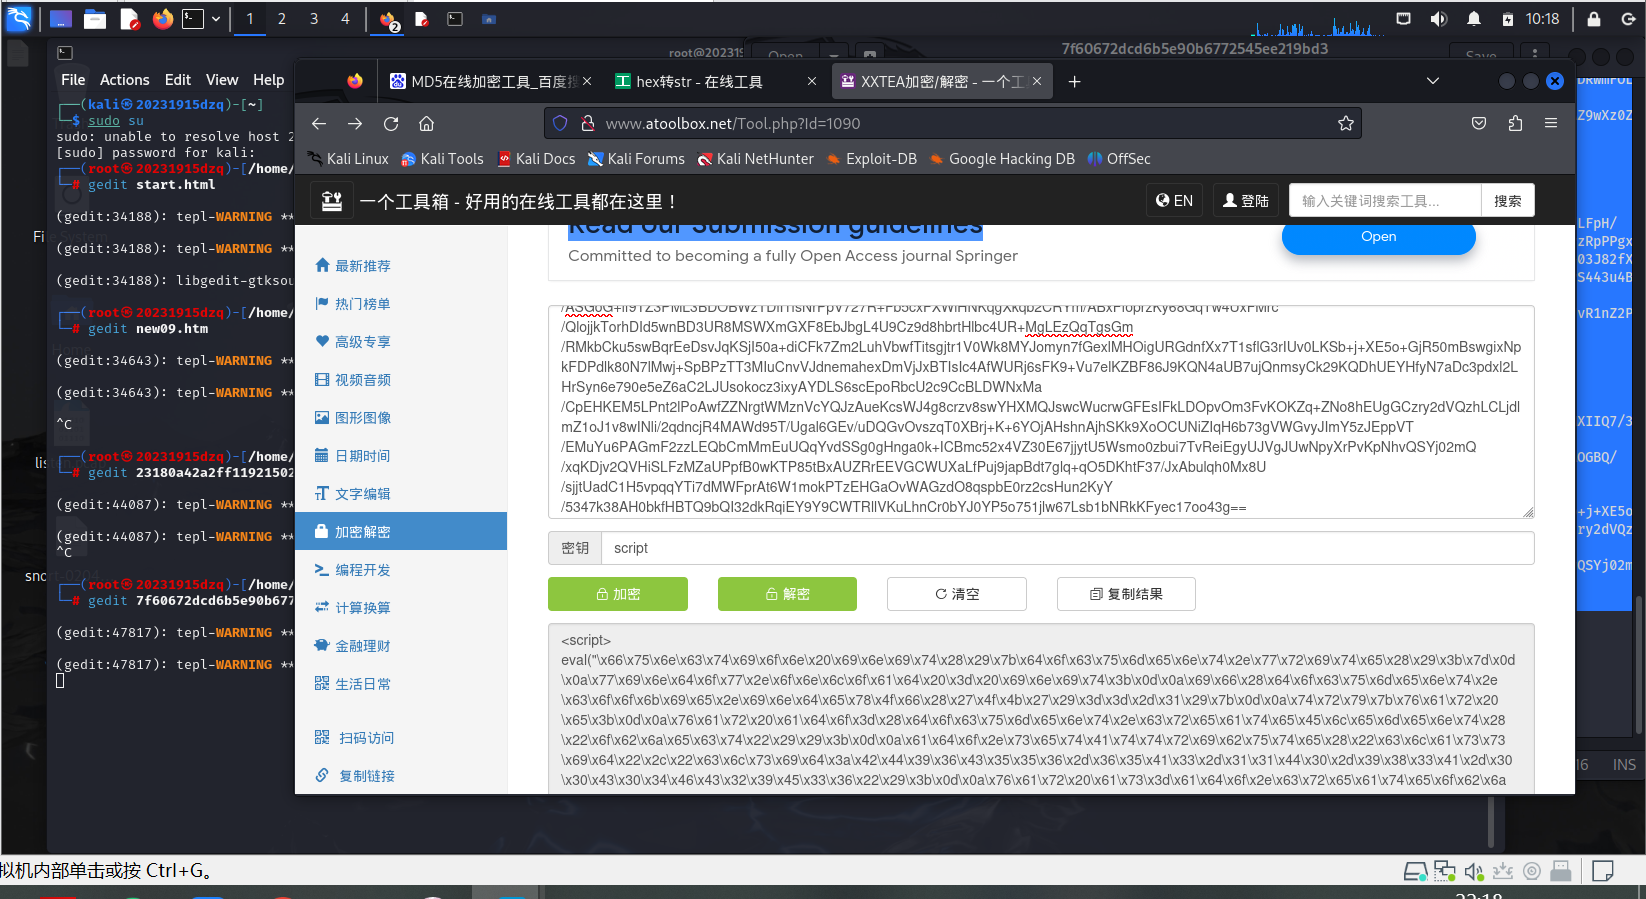Click the blue Open advertisement button
The image size is (1646, 899).
(x=1378, y=237)
